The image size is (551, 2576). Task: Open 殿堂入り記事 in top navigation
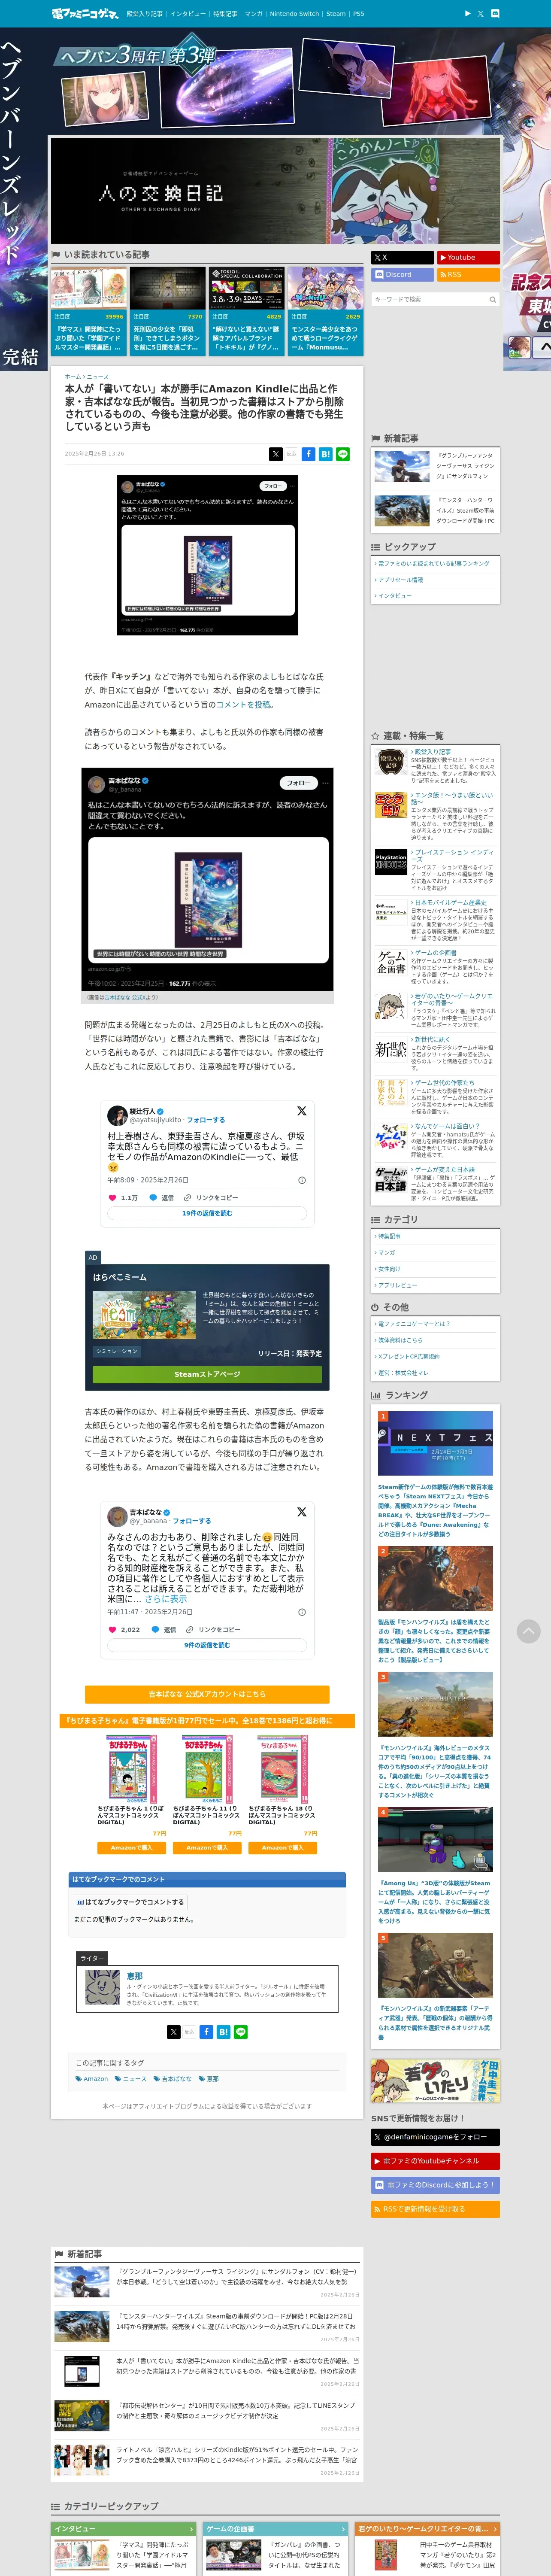coord(144,14)
